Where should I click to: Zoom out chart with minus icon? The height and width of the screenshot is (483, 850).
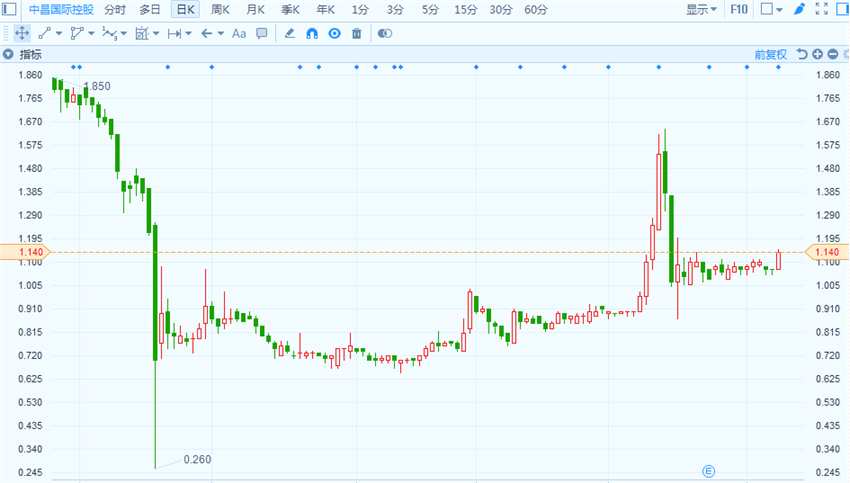(833, 54)
